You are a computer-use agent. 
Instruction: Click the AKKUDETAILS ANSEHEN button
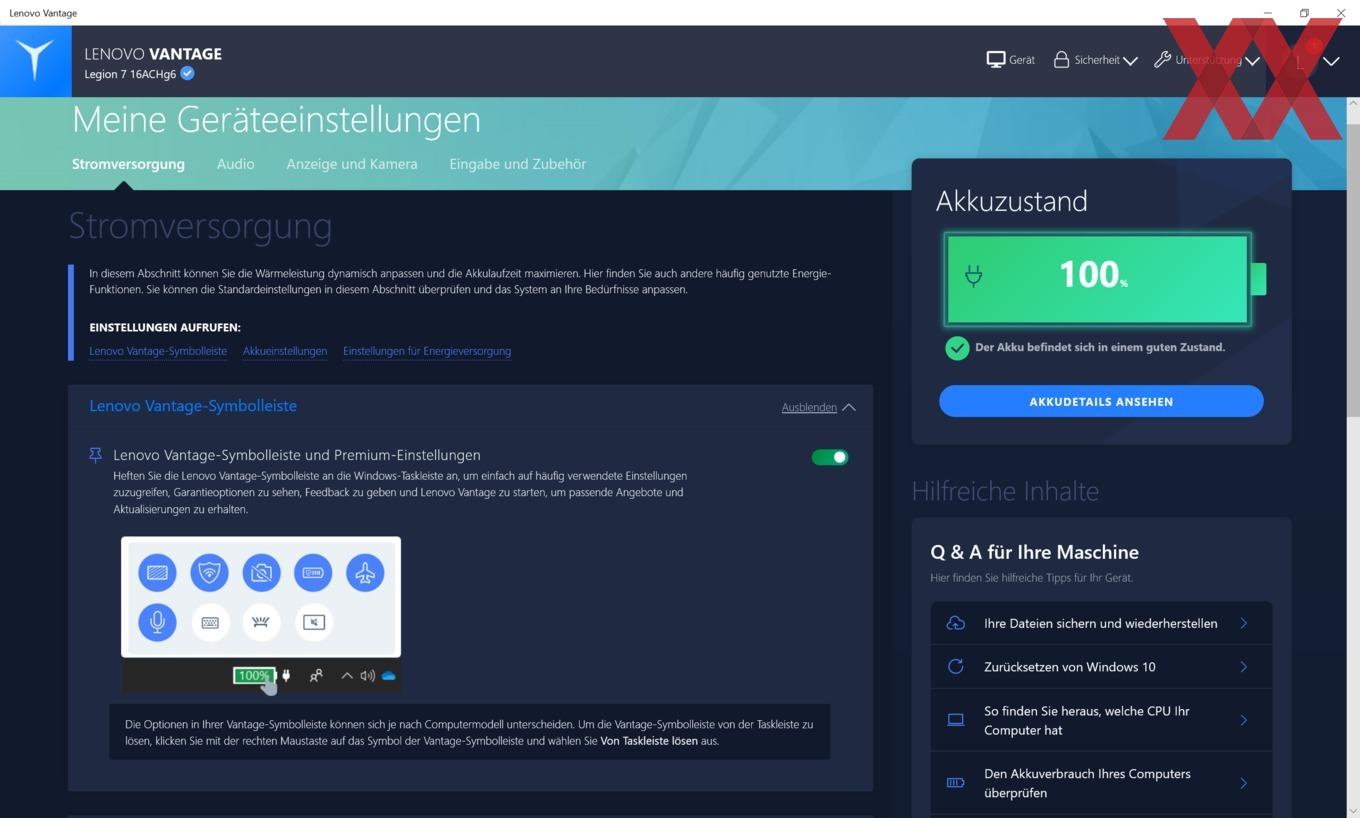[x=1101, y=402]
